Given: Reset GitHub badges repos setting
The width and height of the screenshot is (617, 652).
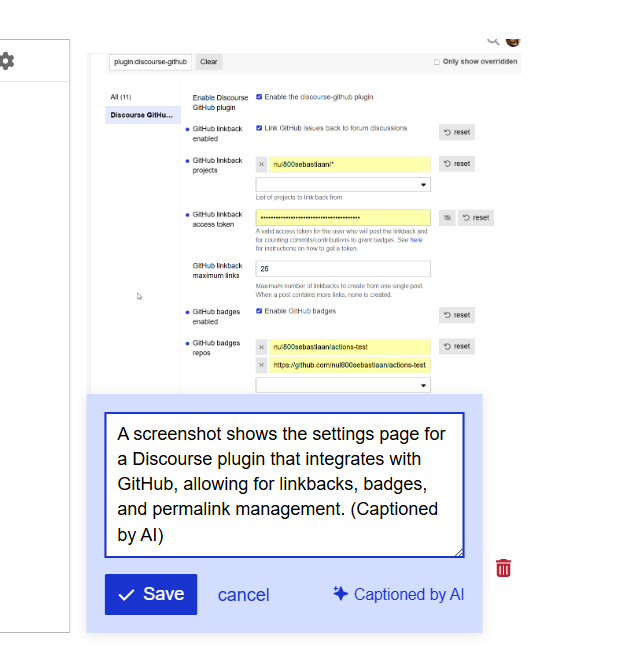Looking at the screenshot, I should point(457,346).
